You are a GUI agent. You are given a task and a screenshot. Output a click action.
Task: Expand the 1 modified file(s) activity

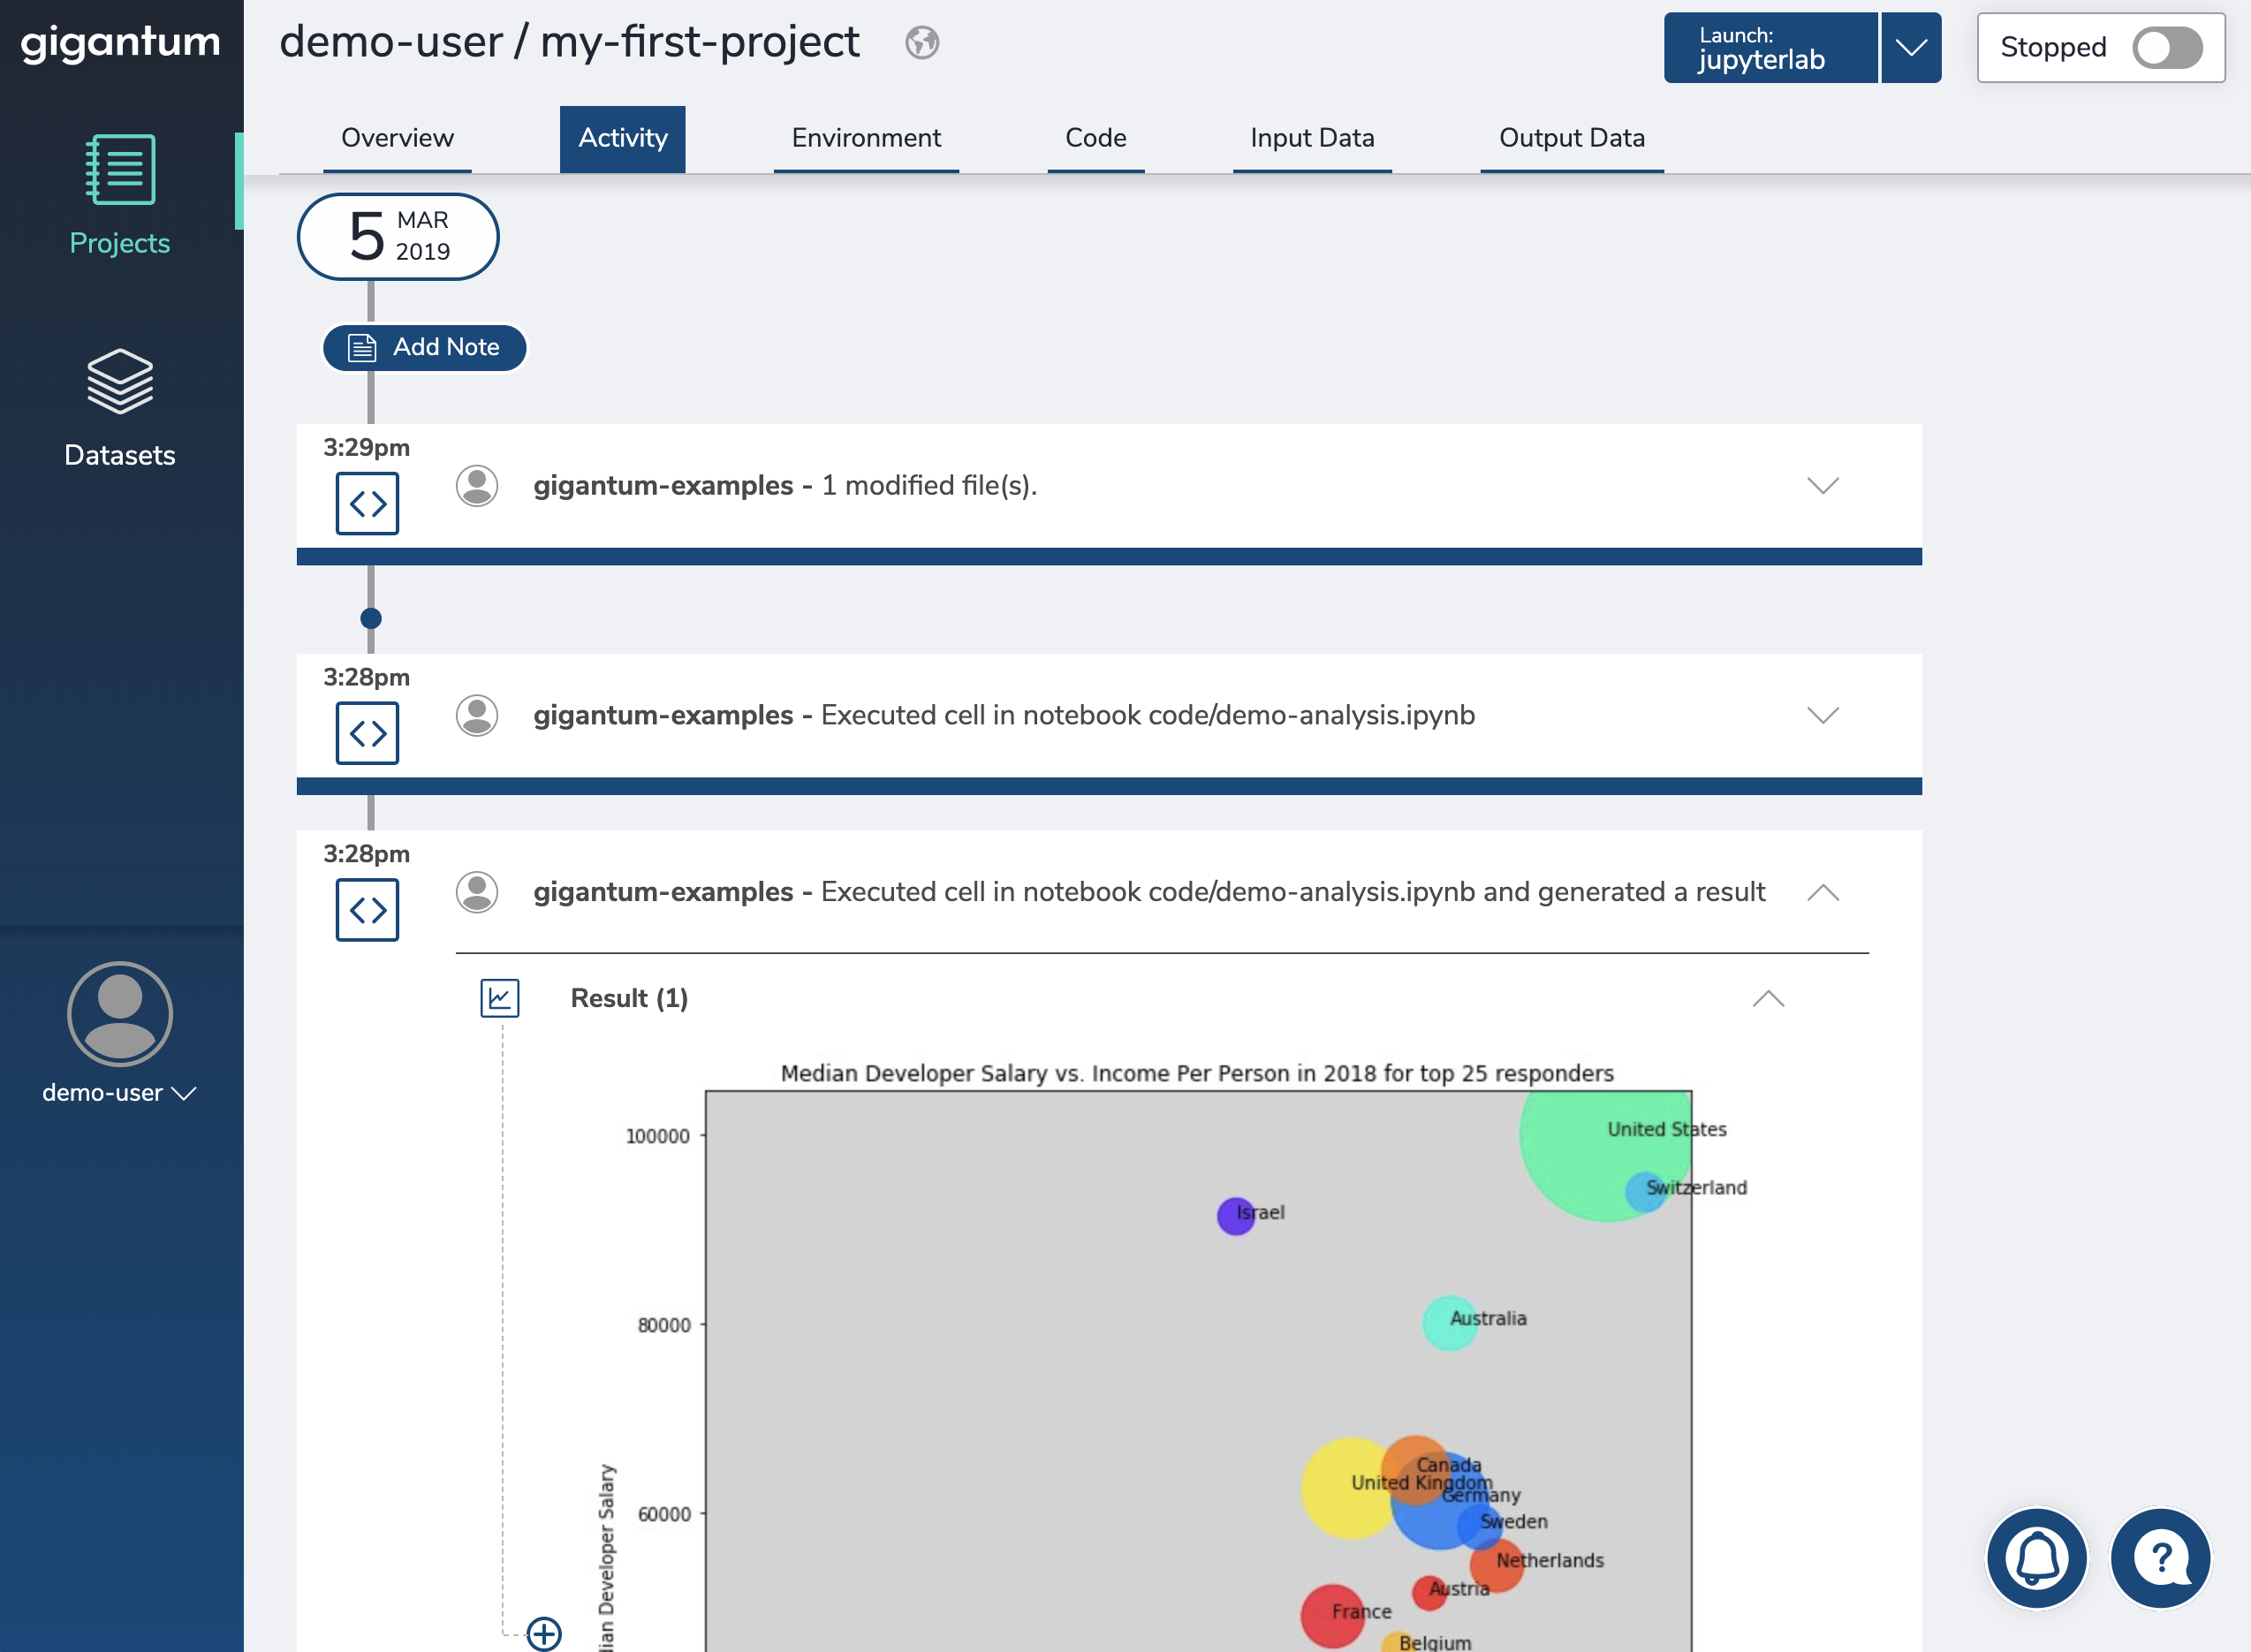(1822, 486)
